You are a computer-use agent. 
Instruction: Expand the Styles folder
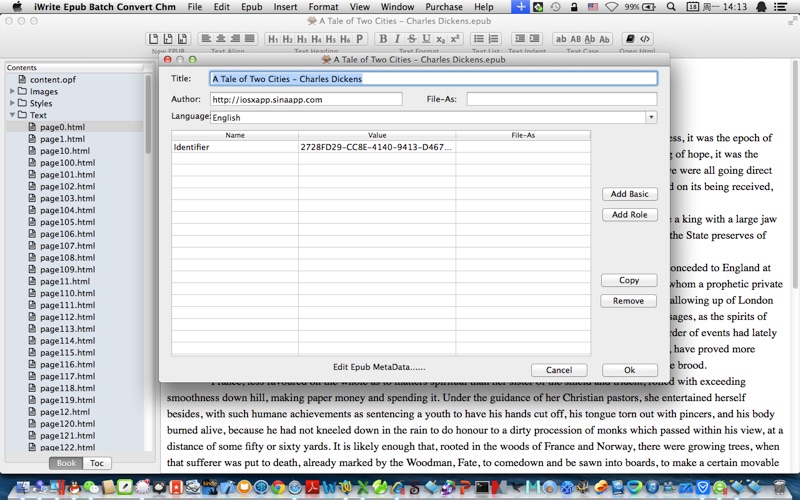[x=12, y=103]
